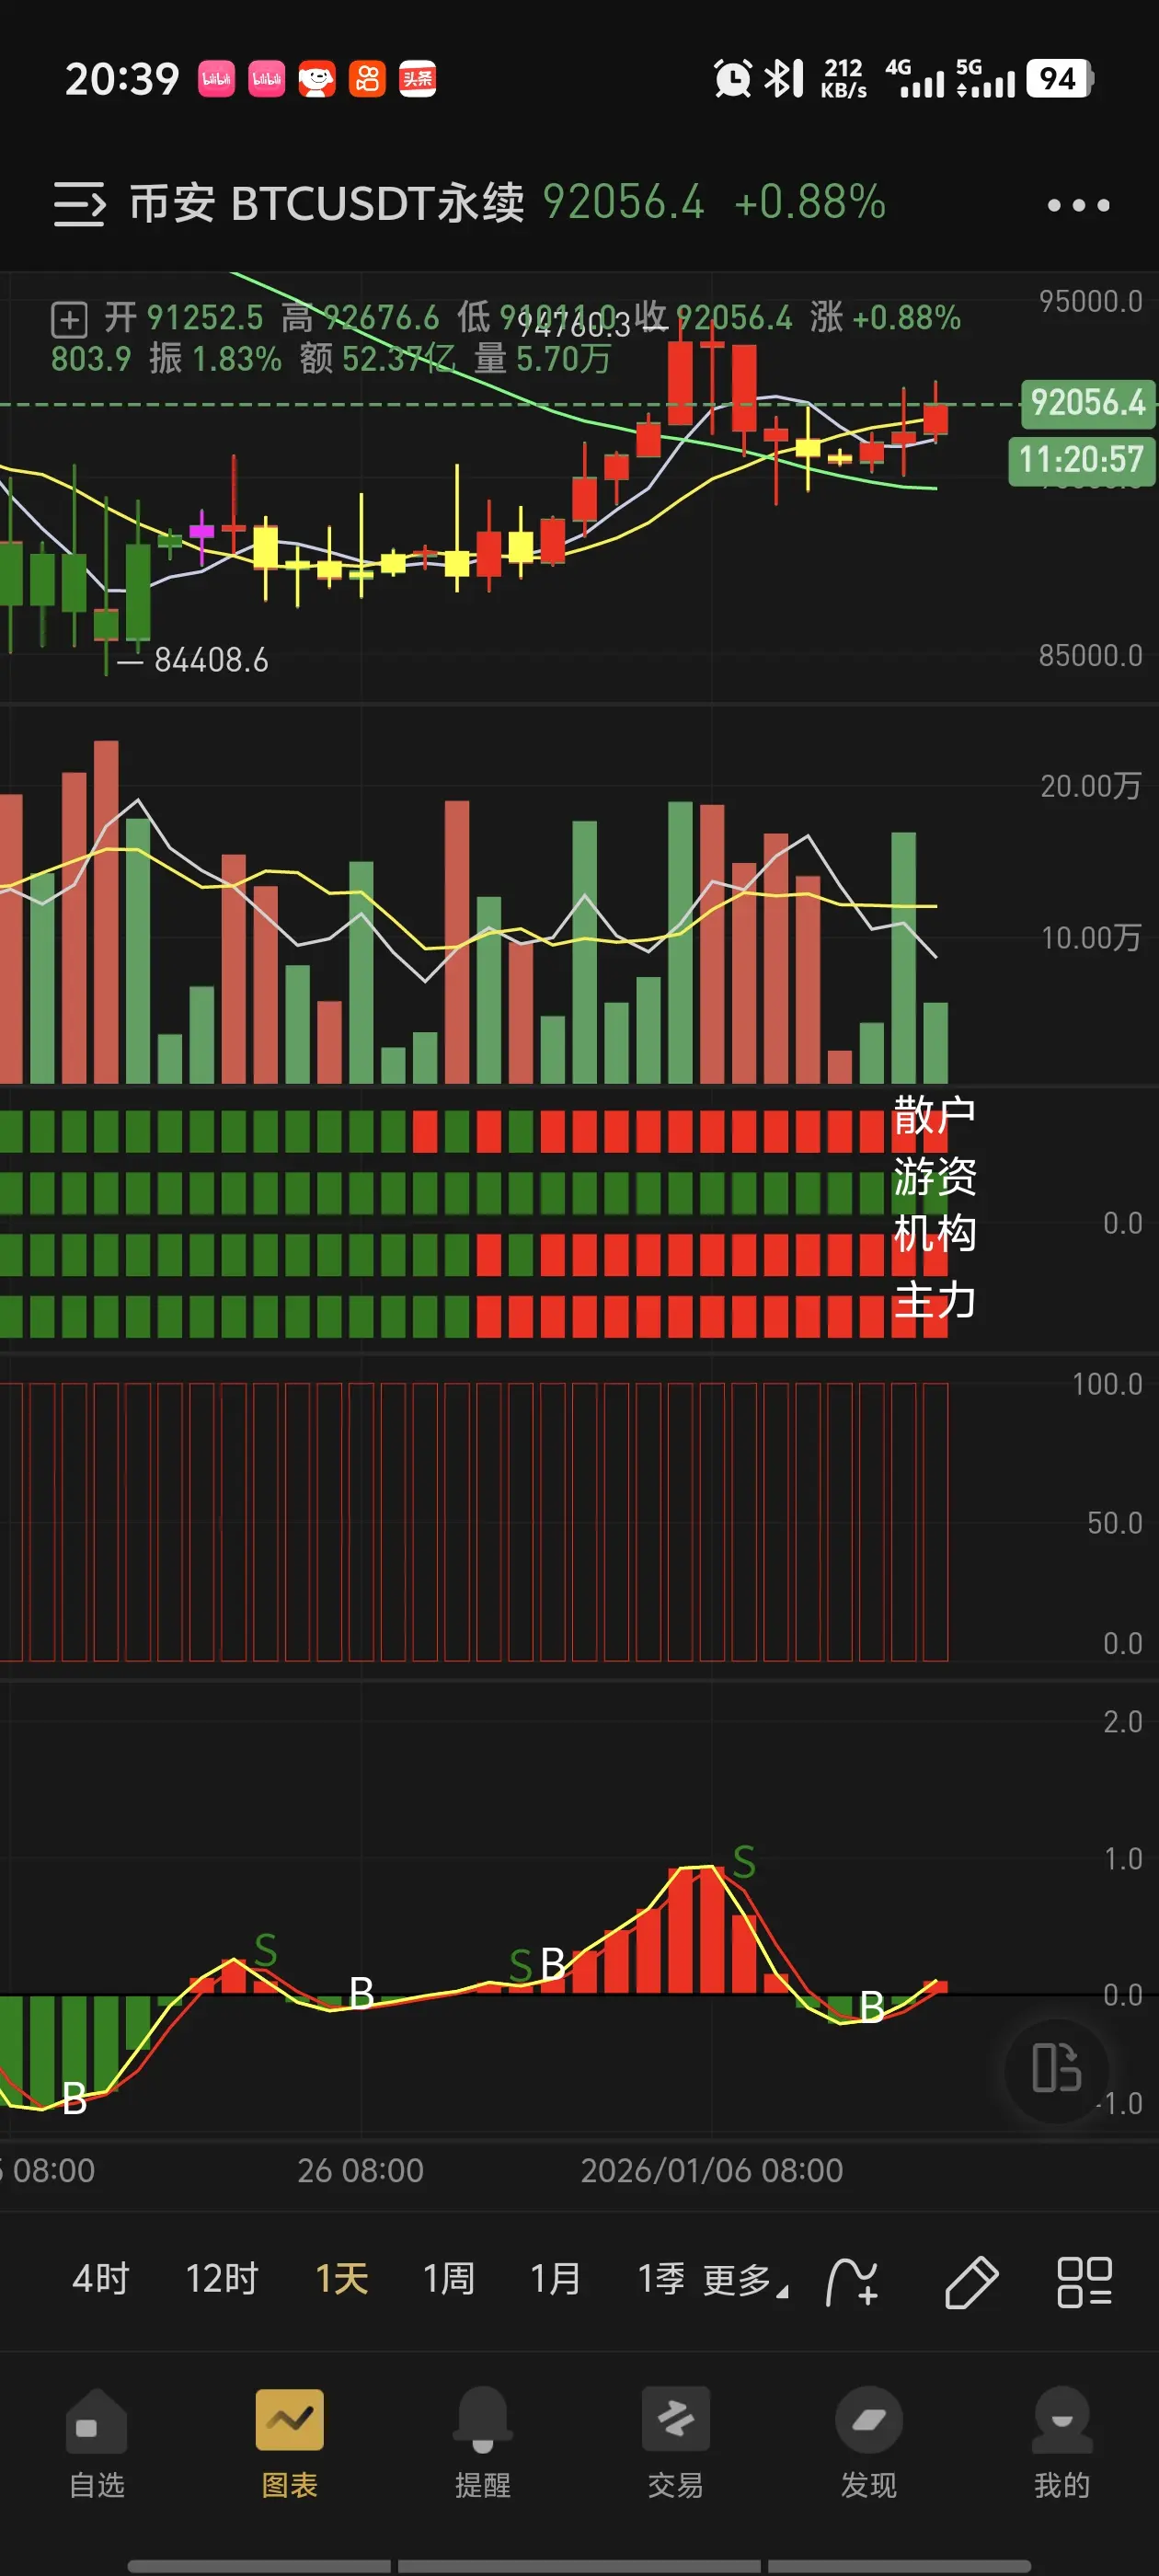The height and width of the screenshot is (2576, 1159).
Task: Tap the current price label 92056.4 on axis
Action: [1087, 403]
